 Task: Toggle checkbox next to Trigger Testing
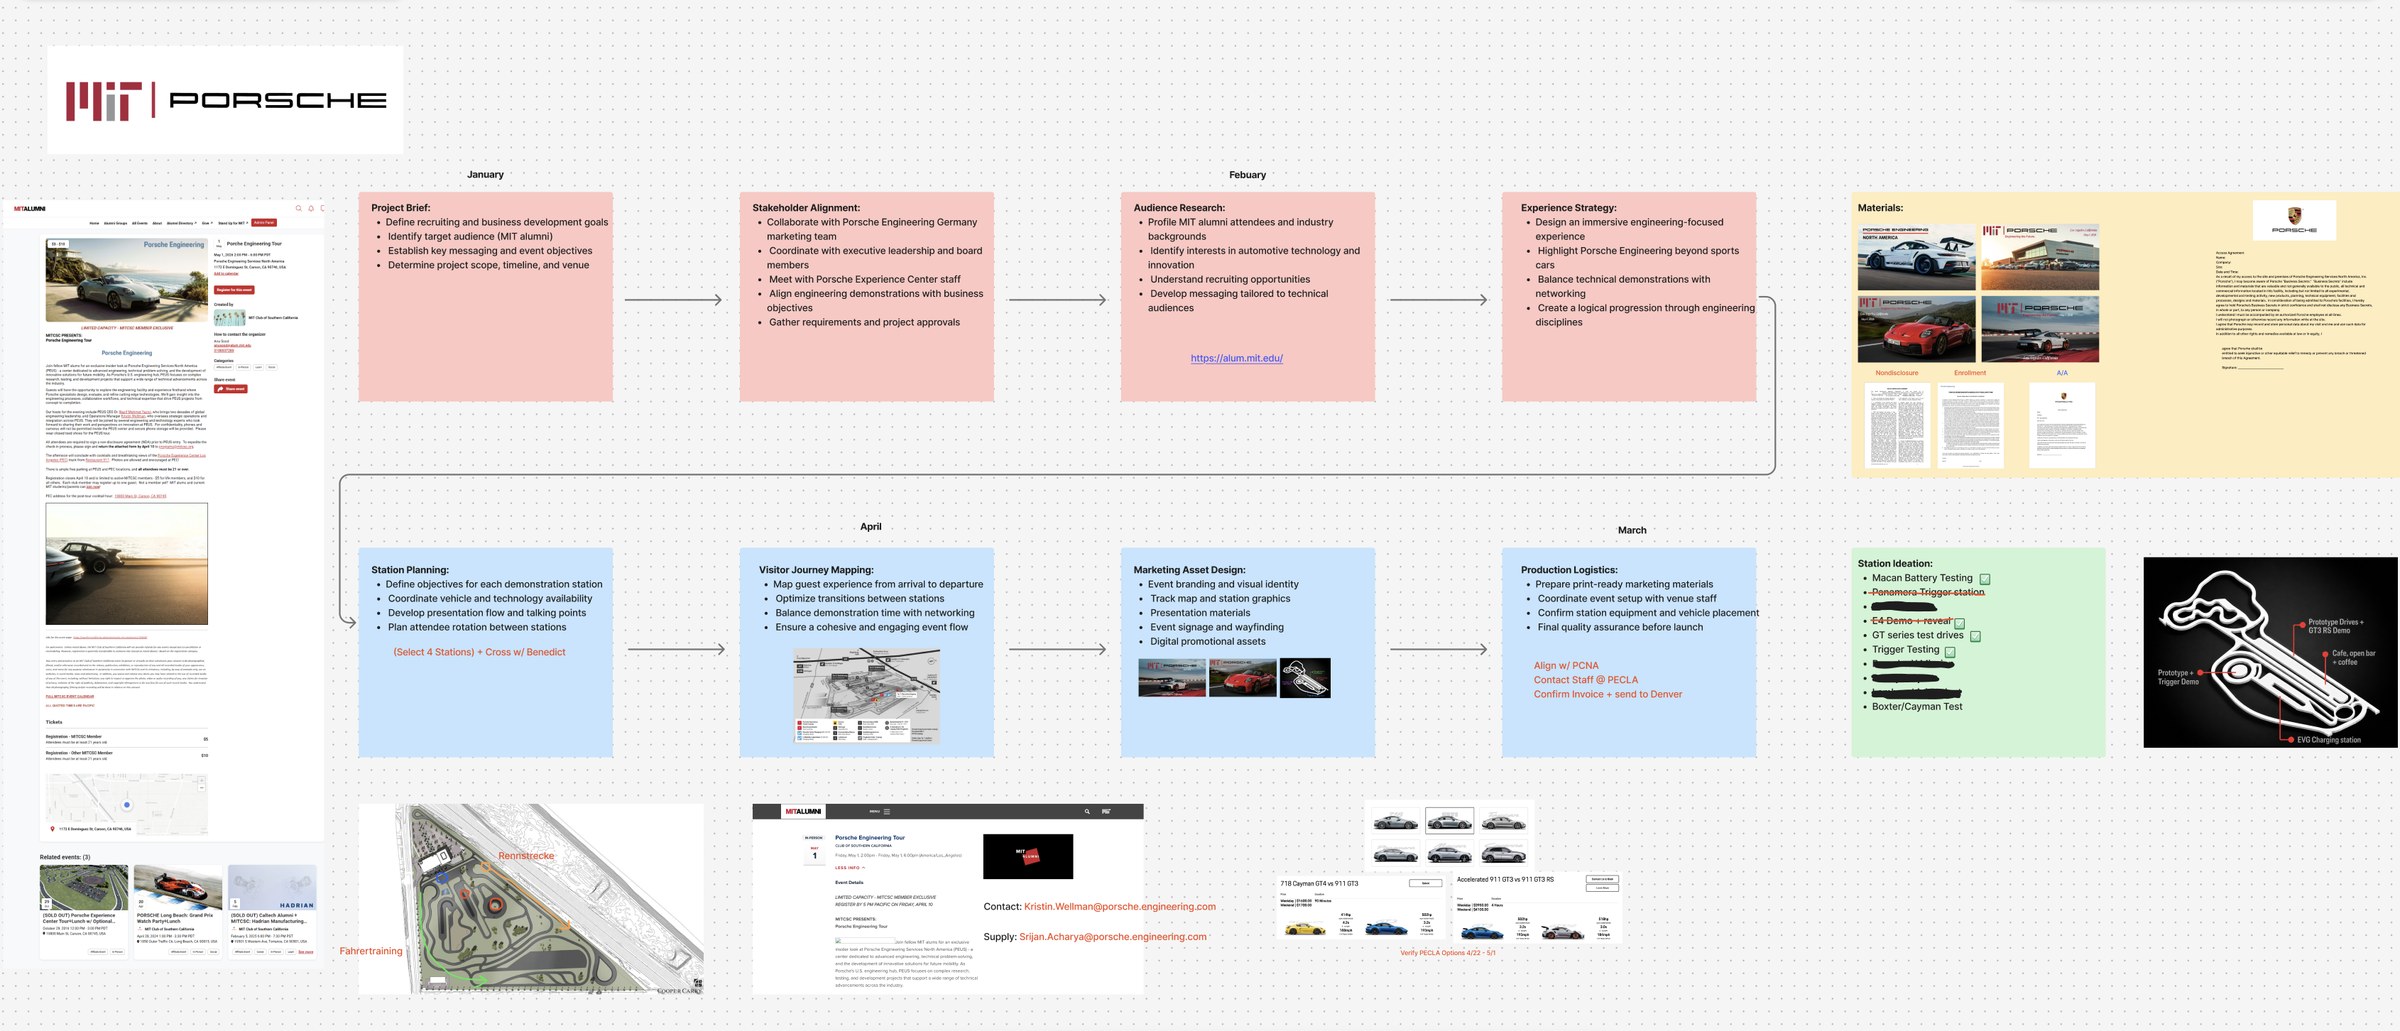click(x=1950, y=651)
